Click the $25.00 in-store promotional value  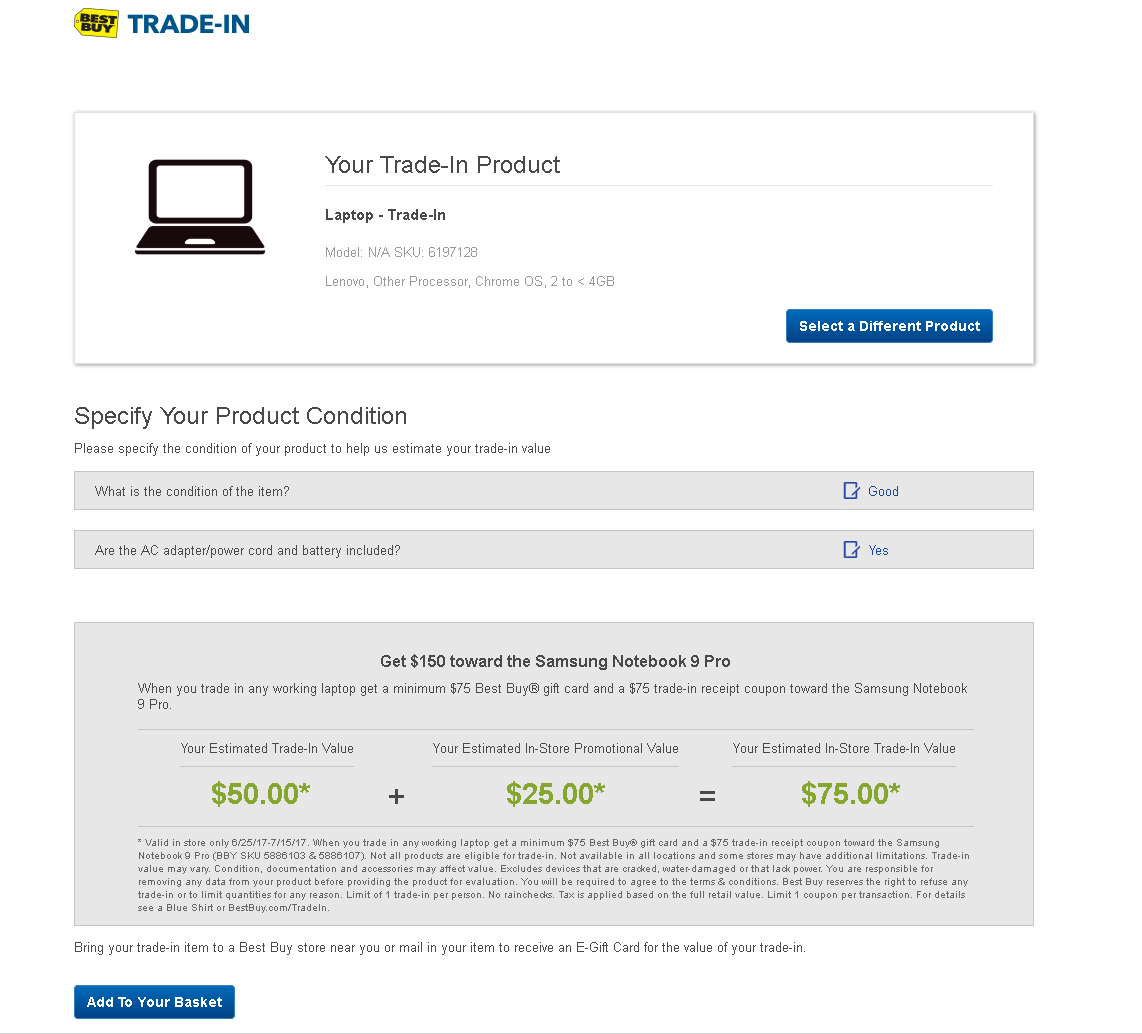pyautogui.click(x=556, y=794)
